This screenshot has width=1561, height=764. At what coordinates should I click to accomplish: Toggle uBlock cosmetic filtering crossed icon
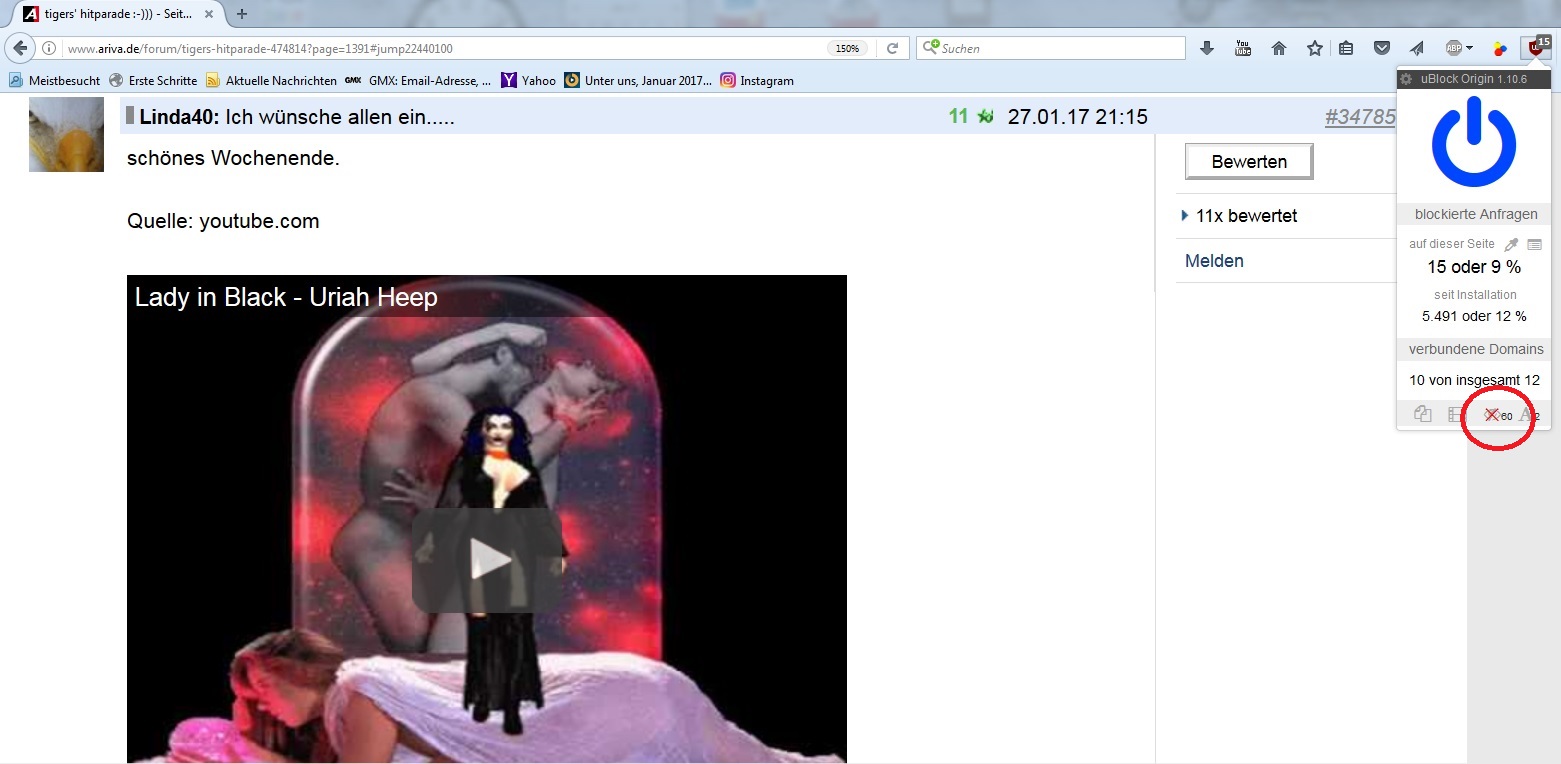[x=1491, y=414]
